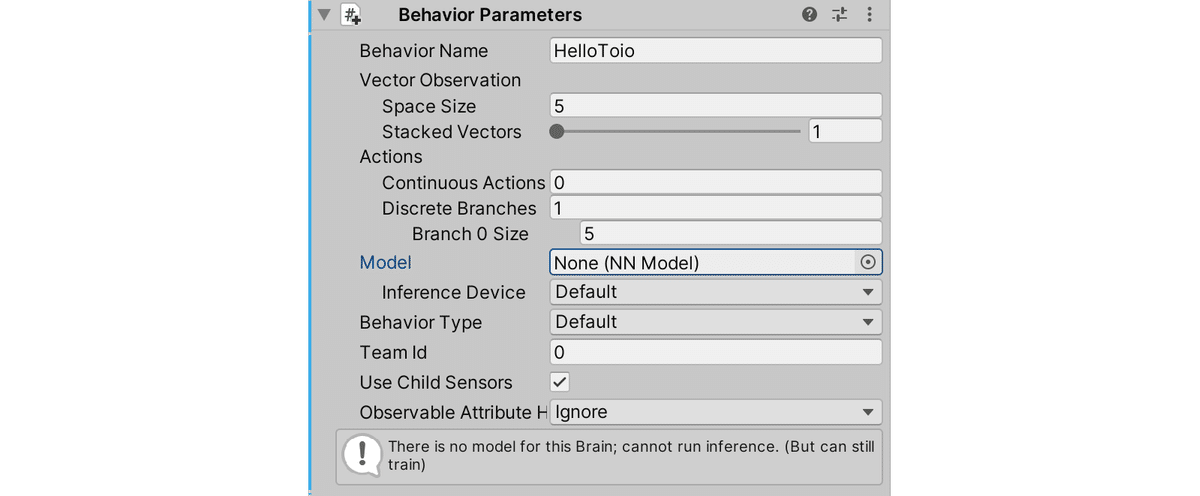Click the Behavior Parameters script icon
Viewport: 1200px width, 496px height.
(352, 15)
